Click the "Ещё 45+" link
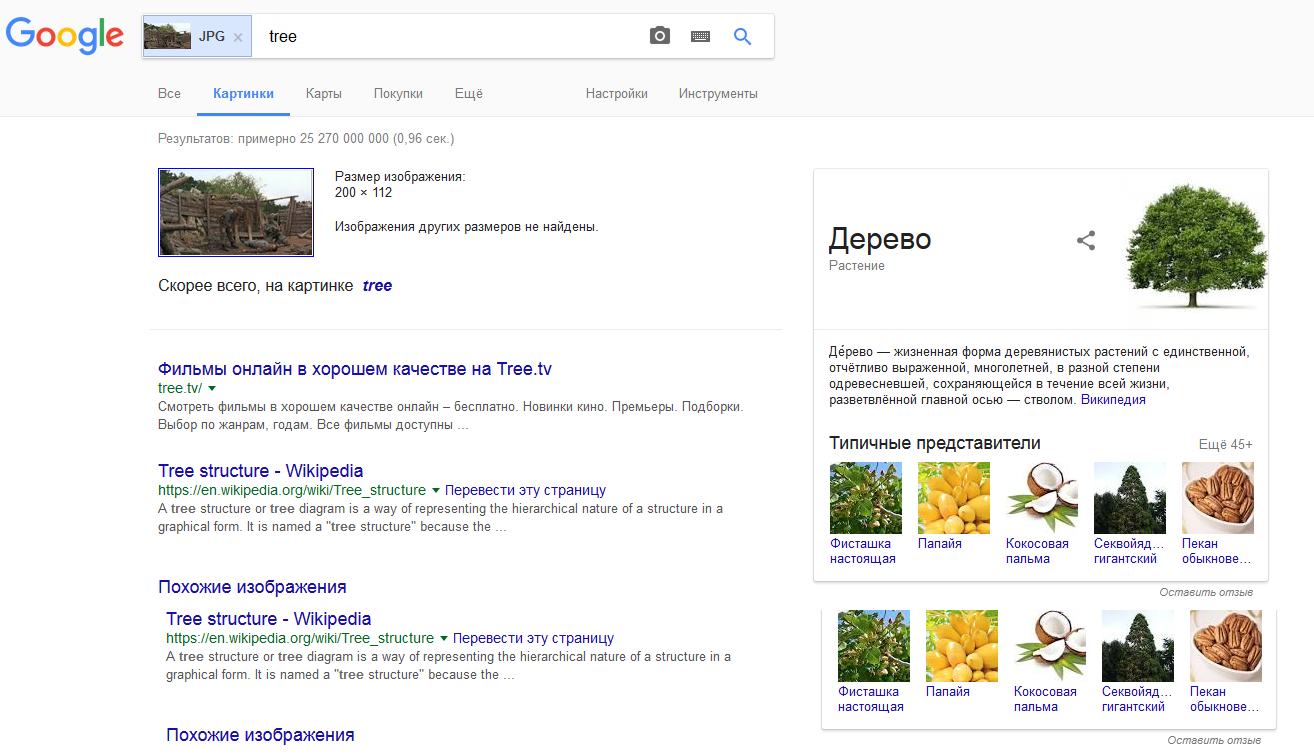Viewport: 1314px width, 755px height. click(x=1226, y=444)
